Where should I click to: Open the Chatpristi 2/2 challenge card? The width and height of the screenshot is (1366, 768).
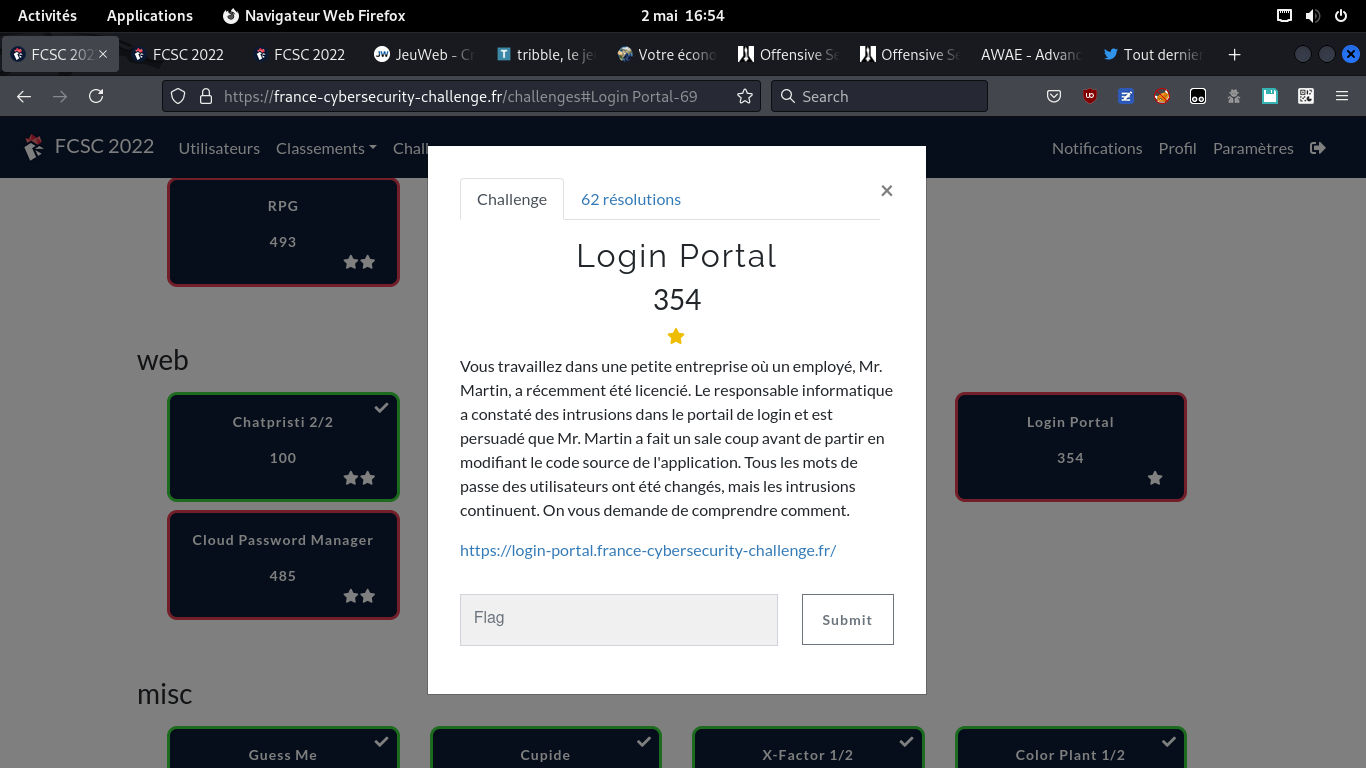point(283,447)
